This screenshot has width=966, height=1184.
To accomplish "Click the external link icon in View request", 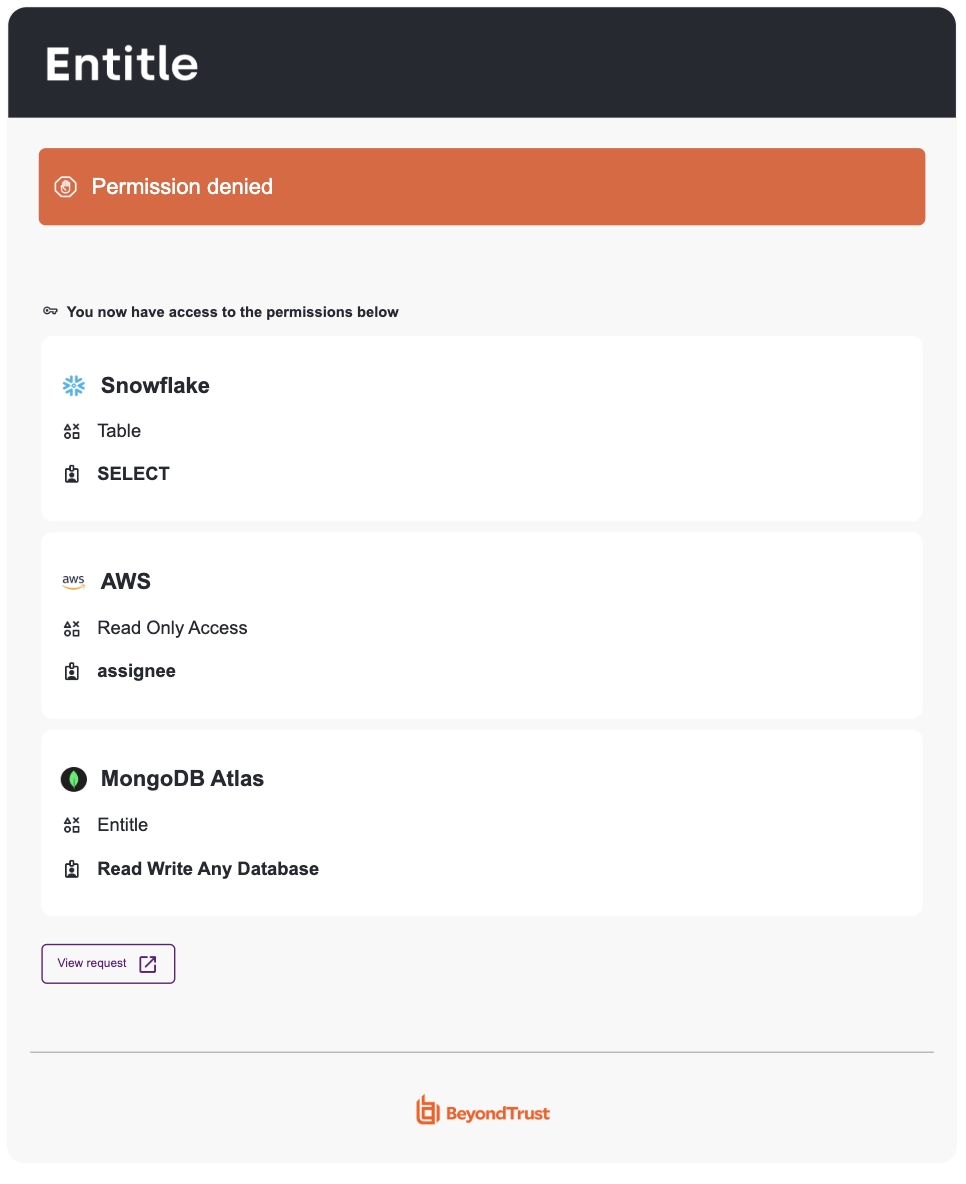I will click(148, 964).
